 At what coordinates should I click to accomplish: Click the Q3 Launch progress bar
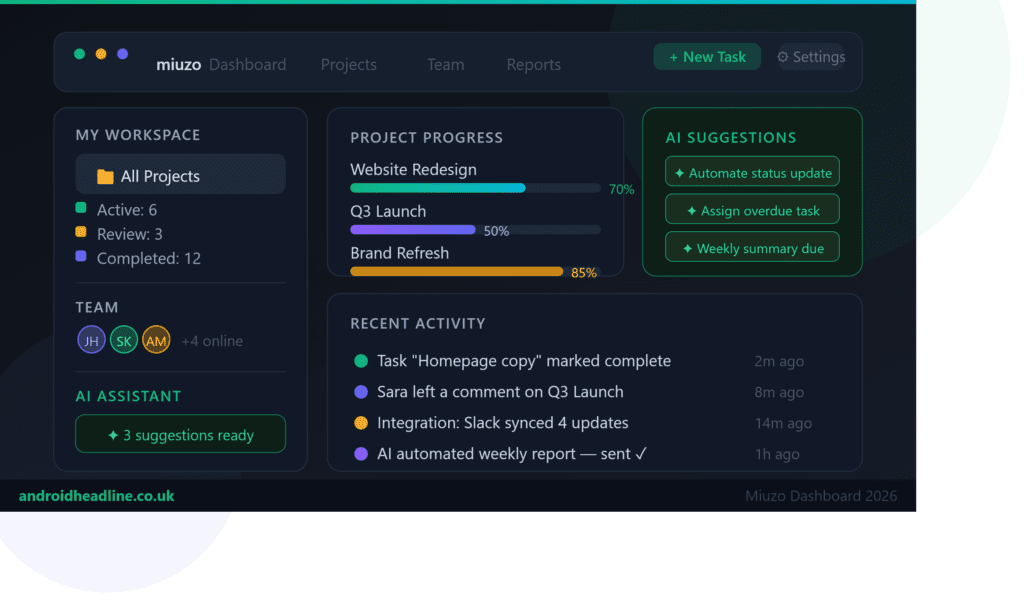(x=475, y=230)
